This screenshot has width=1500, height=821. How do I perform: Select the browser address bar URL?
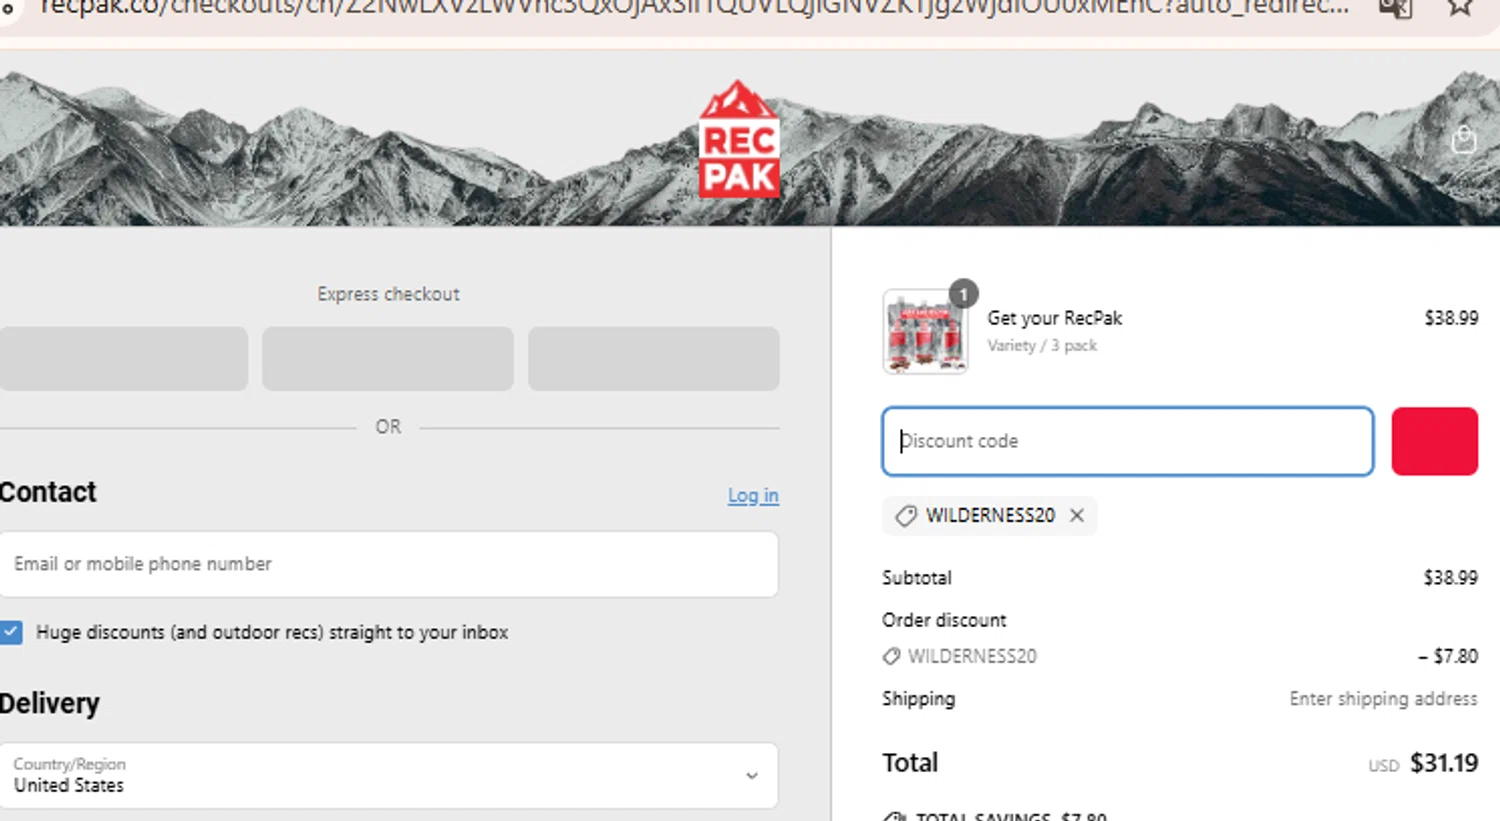(694, 7)
